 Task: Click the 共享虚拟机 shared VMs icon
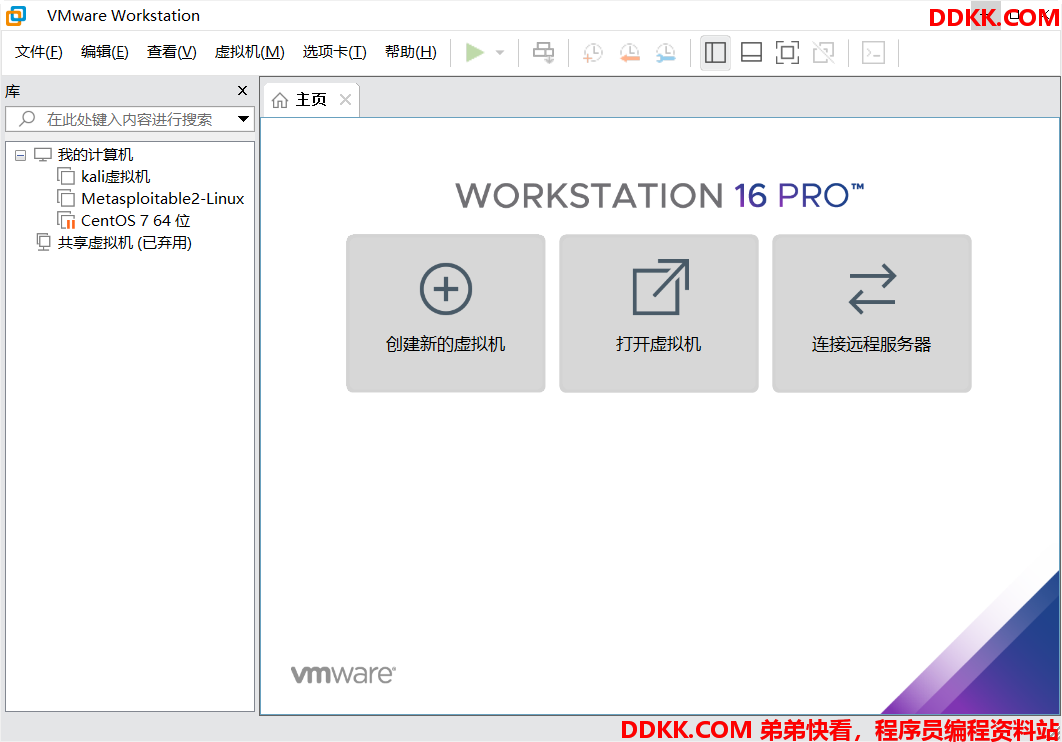click(x=43, y=242)
